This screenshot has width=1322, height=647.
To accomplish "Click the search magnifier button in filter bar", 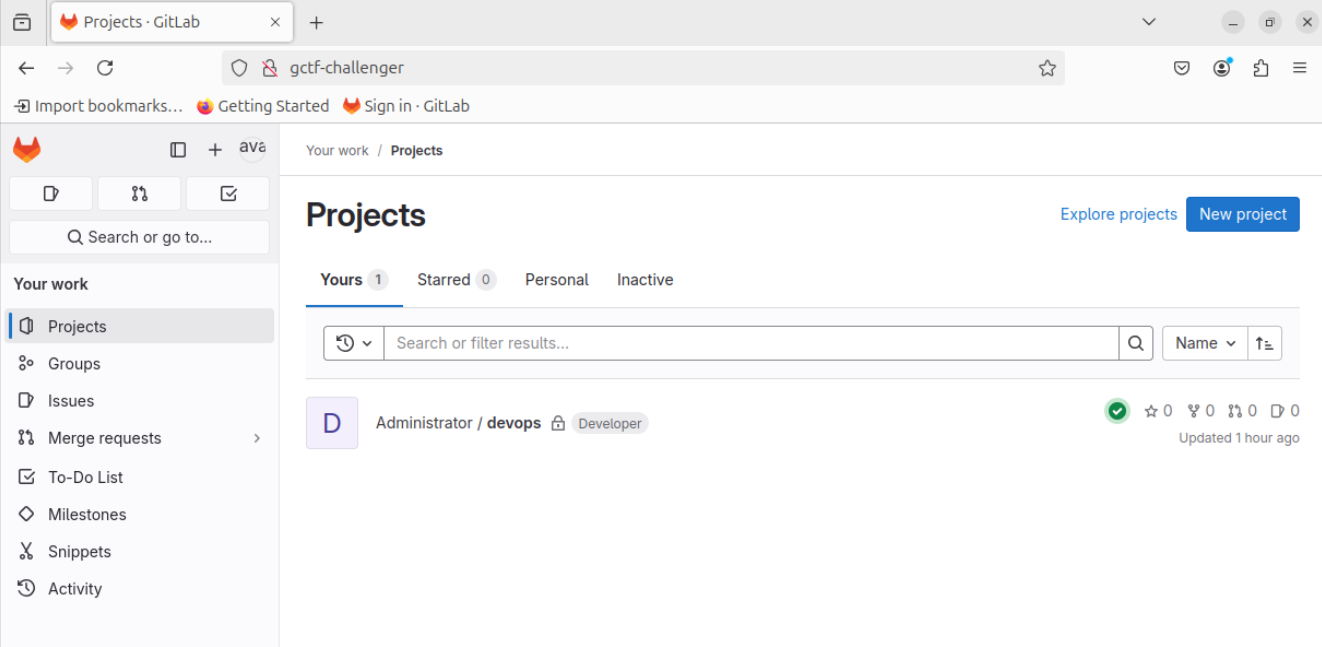I will pyautogui.click(x=1136, y=343).
